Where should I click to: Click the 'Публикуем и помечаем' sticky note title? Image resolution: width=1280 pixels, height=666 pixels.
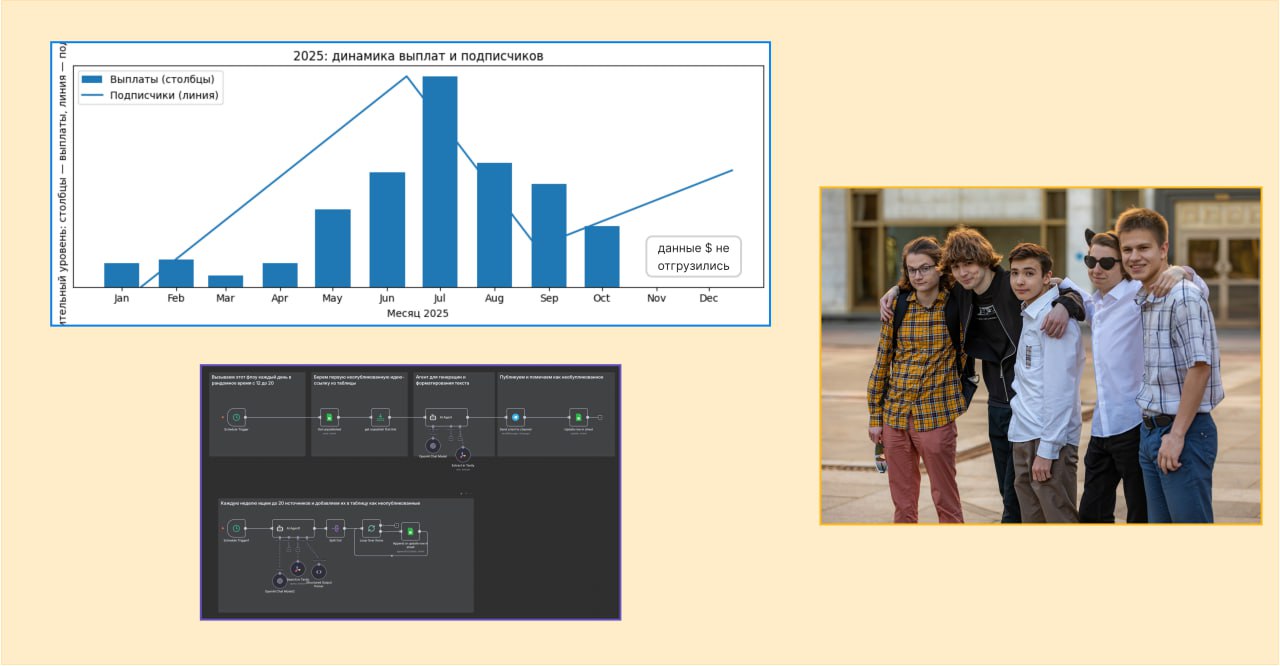(550, 378)
